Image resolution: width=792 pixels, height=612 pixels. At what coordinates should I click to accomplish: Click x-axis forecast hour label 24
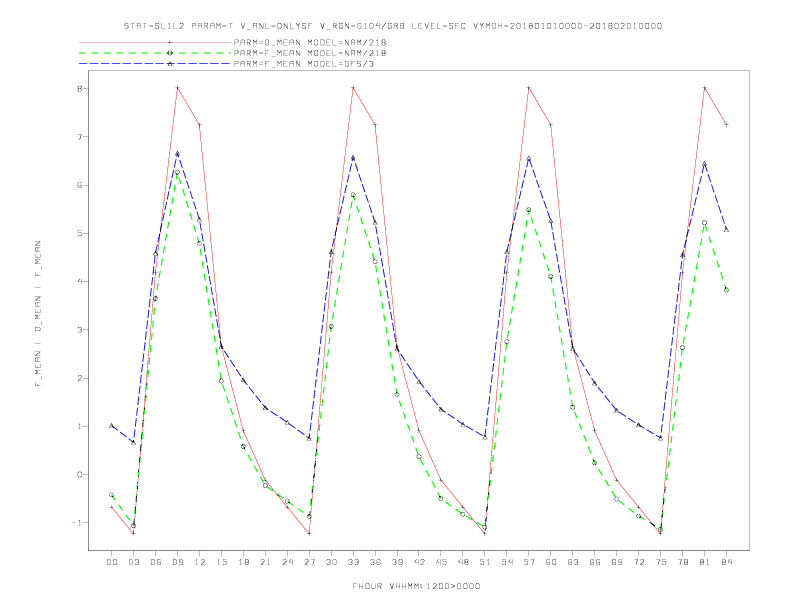pyautogui.click(x=287, y=562)
